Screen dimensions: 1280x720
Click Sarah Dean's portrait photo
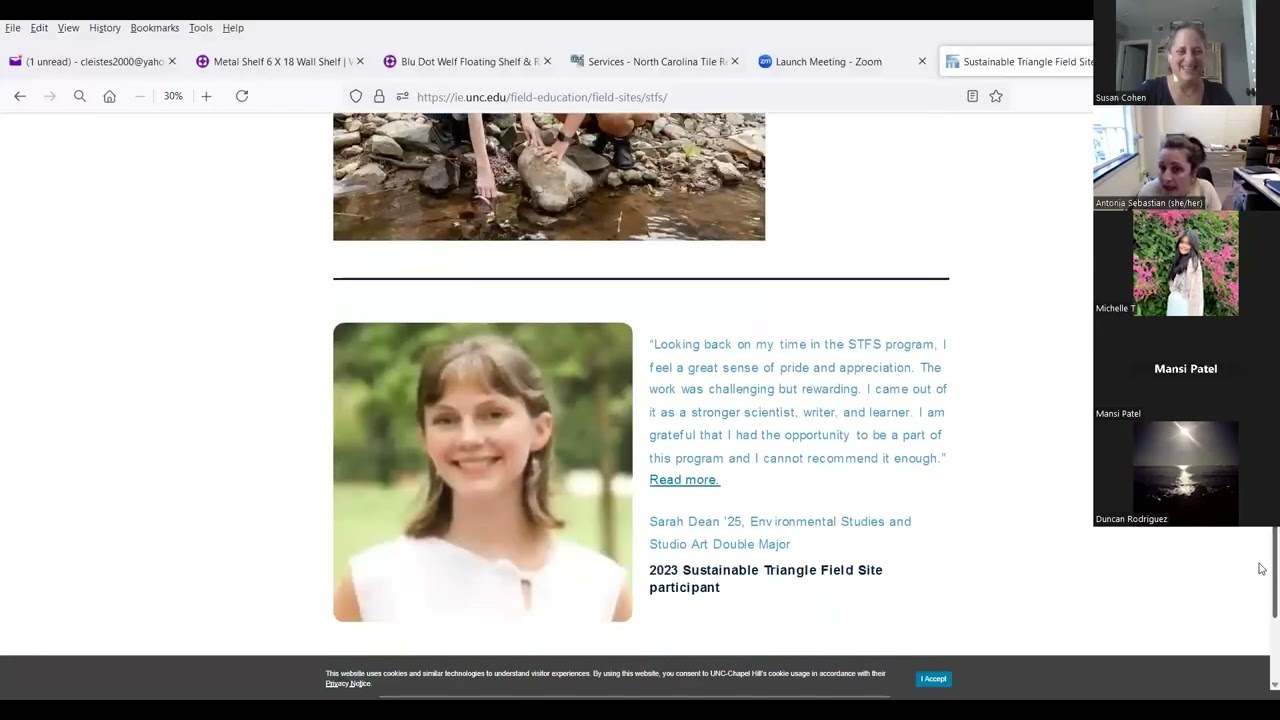coord(483,472)
